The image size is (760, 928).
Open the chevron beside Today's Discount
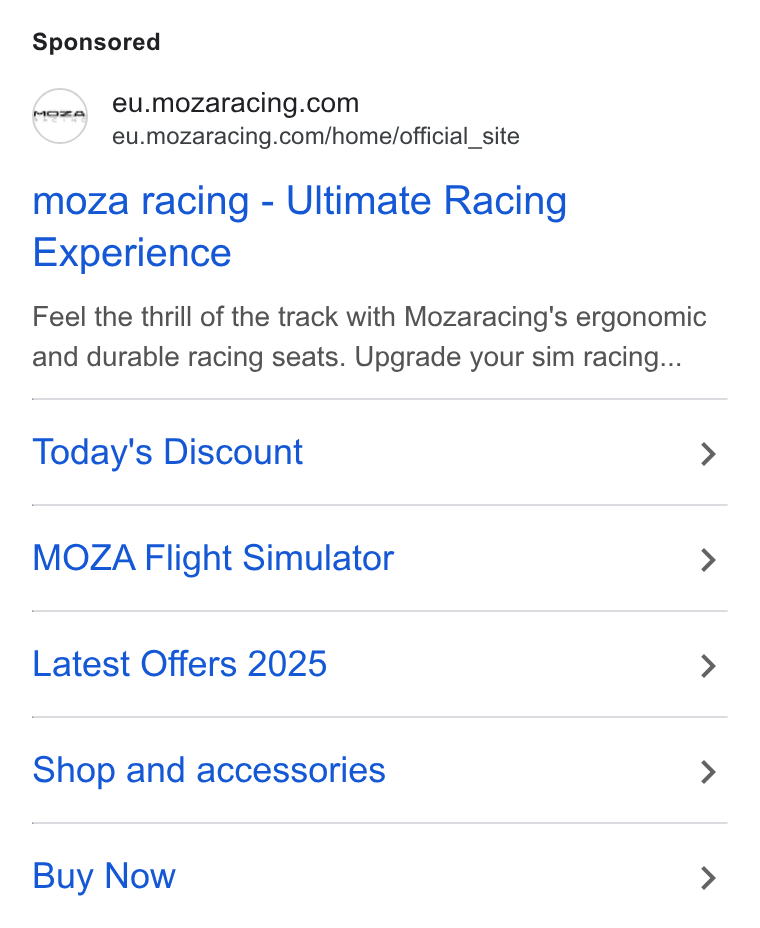(709, 454)
